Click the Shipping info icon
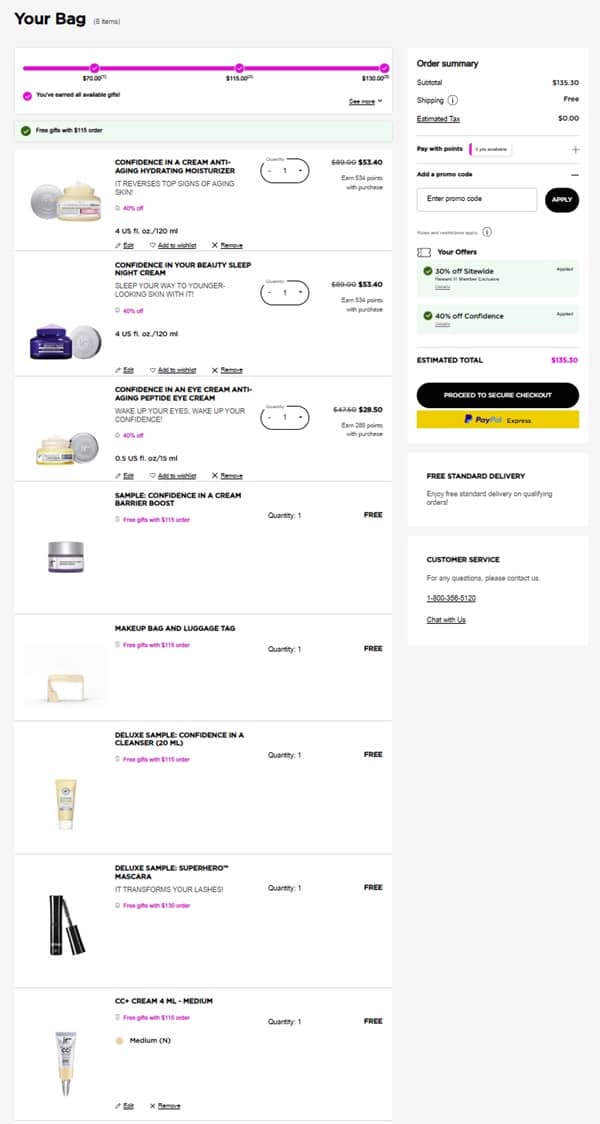The image size is (600, 1124). pos(453,100)
